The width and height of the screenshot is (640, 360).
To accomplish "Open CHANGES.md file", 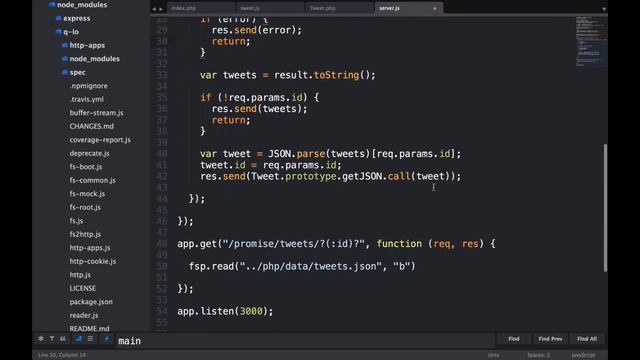I will click(x=91, y=126).
